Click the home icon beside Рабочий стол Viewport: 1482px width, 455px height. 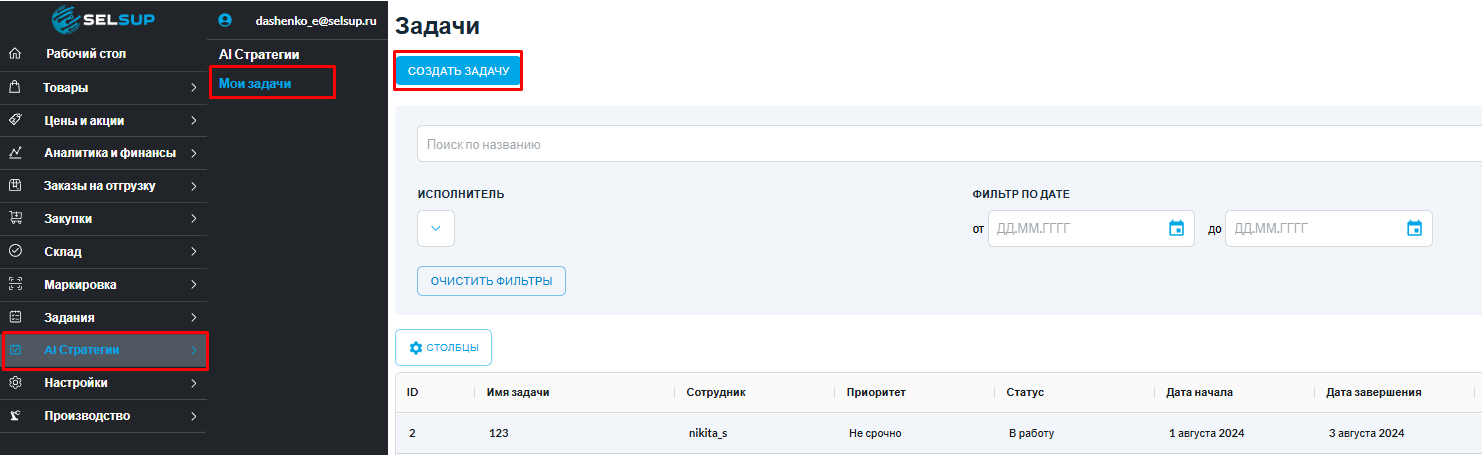(15, 54)
